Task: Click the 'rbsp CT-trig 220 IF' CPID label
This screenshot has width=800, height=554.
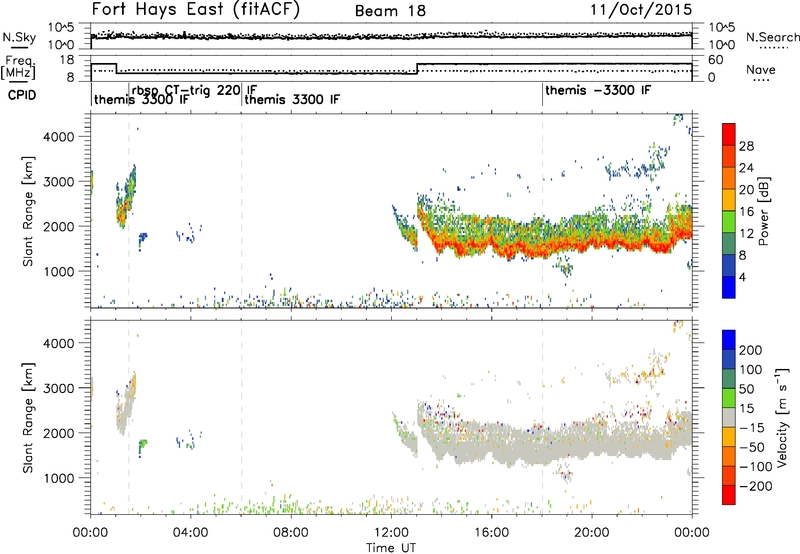Action: [194, 90]
